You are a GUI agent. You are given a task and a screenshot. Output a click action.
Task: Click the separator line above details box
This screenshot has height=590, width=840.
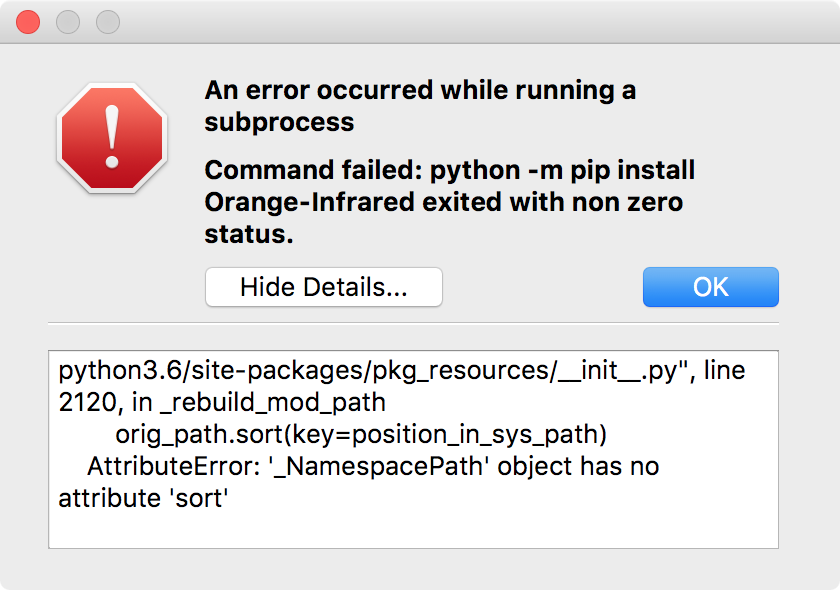coord(420,323)
